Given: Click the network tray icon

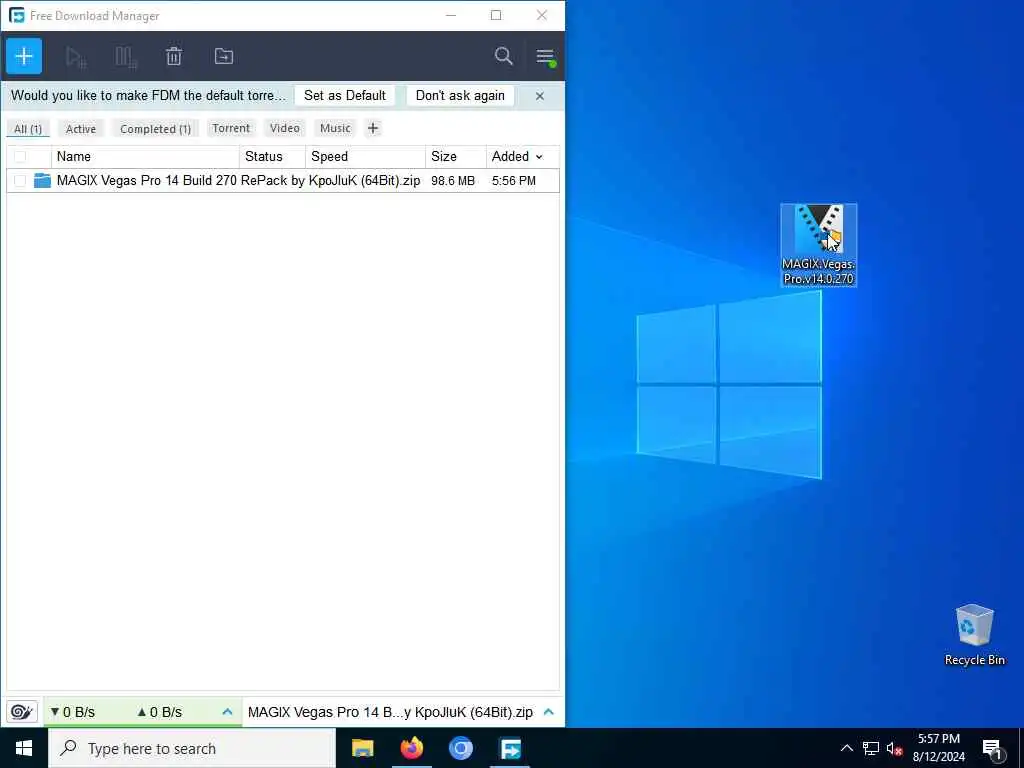Looking at the screenshot, I should [871, 748].
